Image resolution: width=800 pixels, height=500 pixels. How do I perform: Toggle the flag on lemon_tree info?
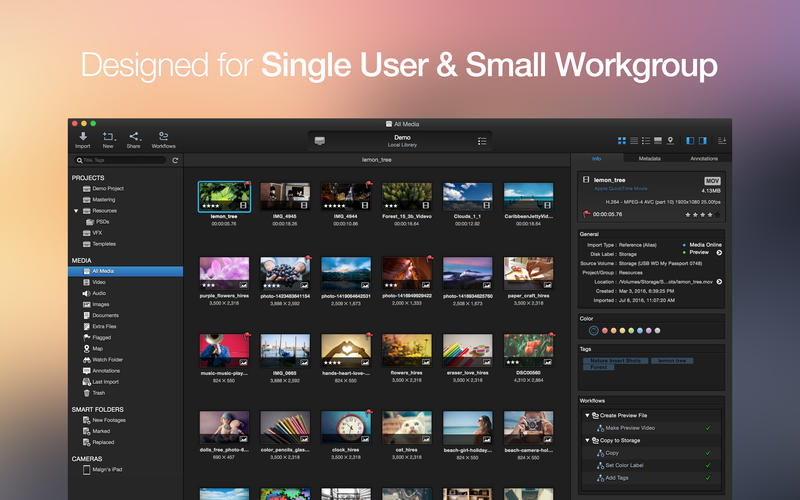[586, 213]
